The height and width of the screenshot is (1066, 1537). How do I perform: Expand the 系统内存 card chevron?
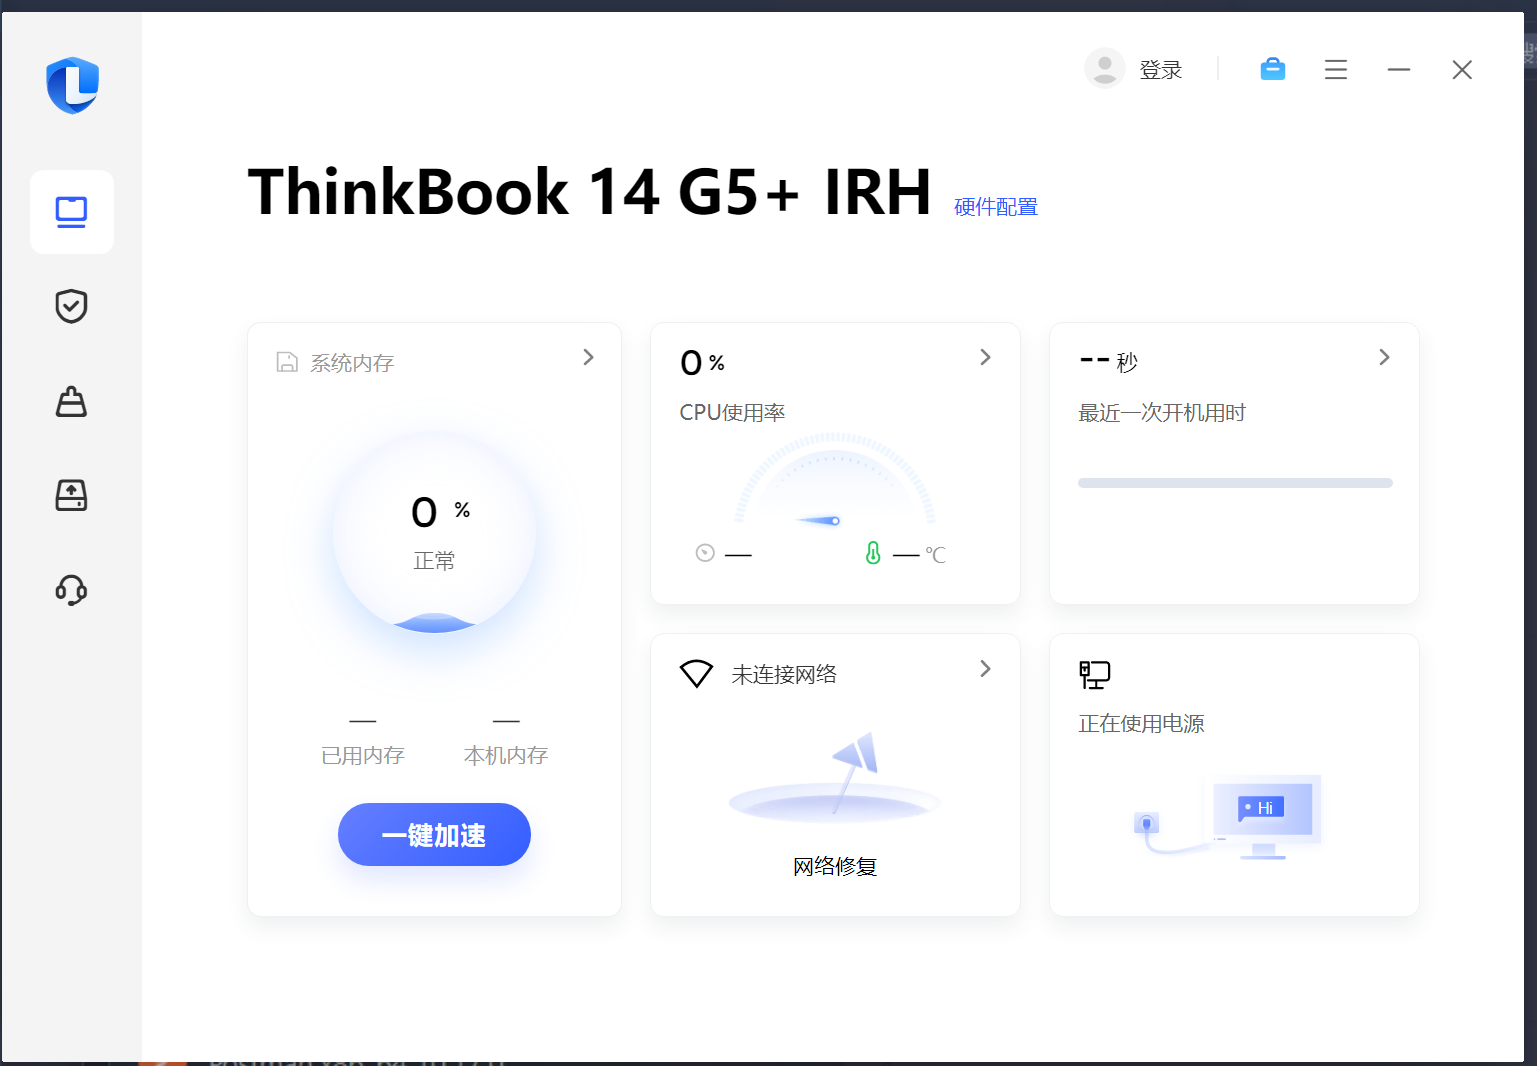(589, 357)
